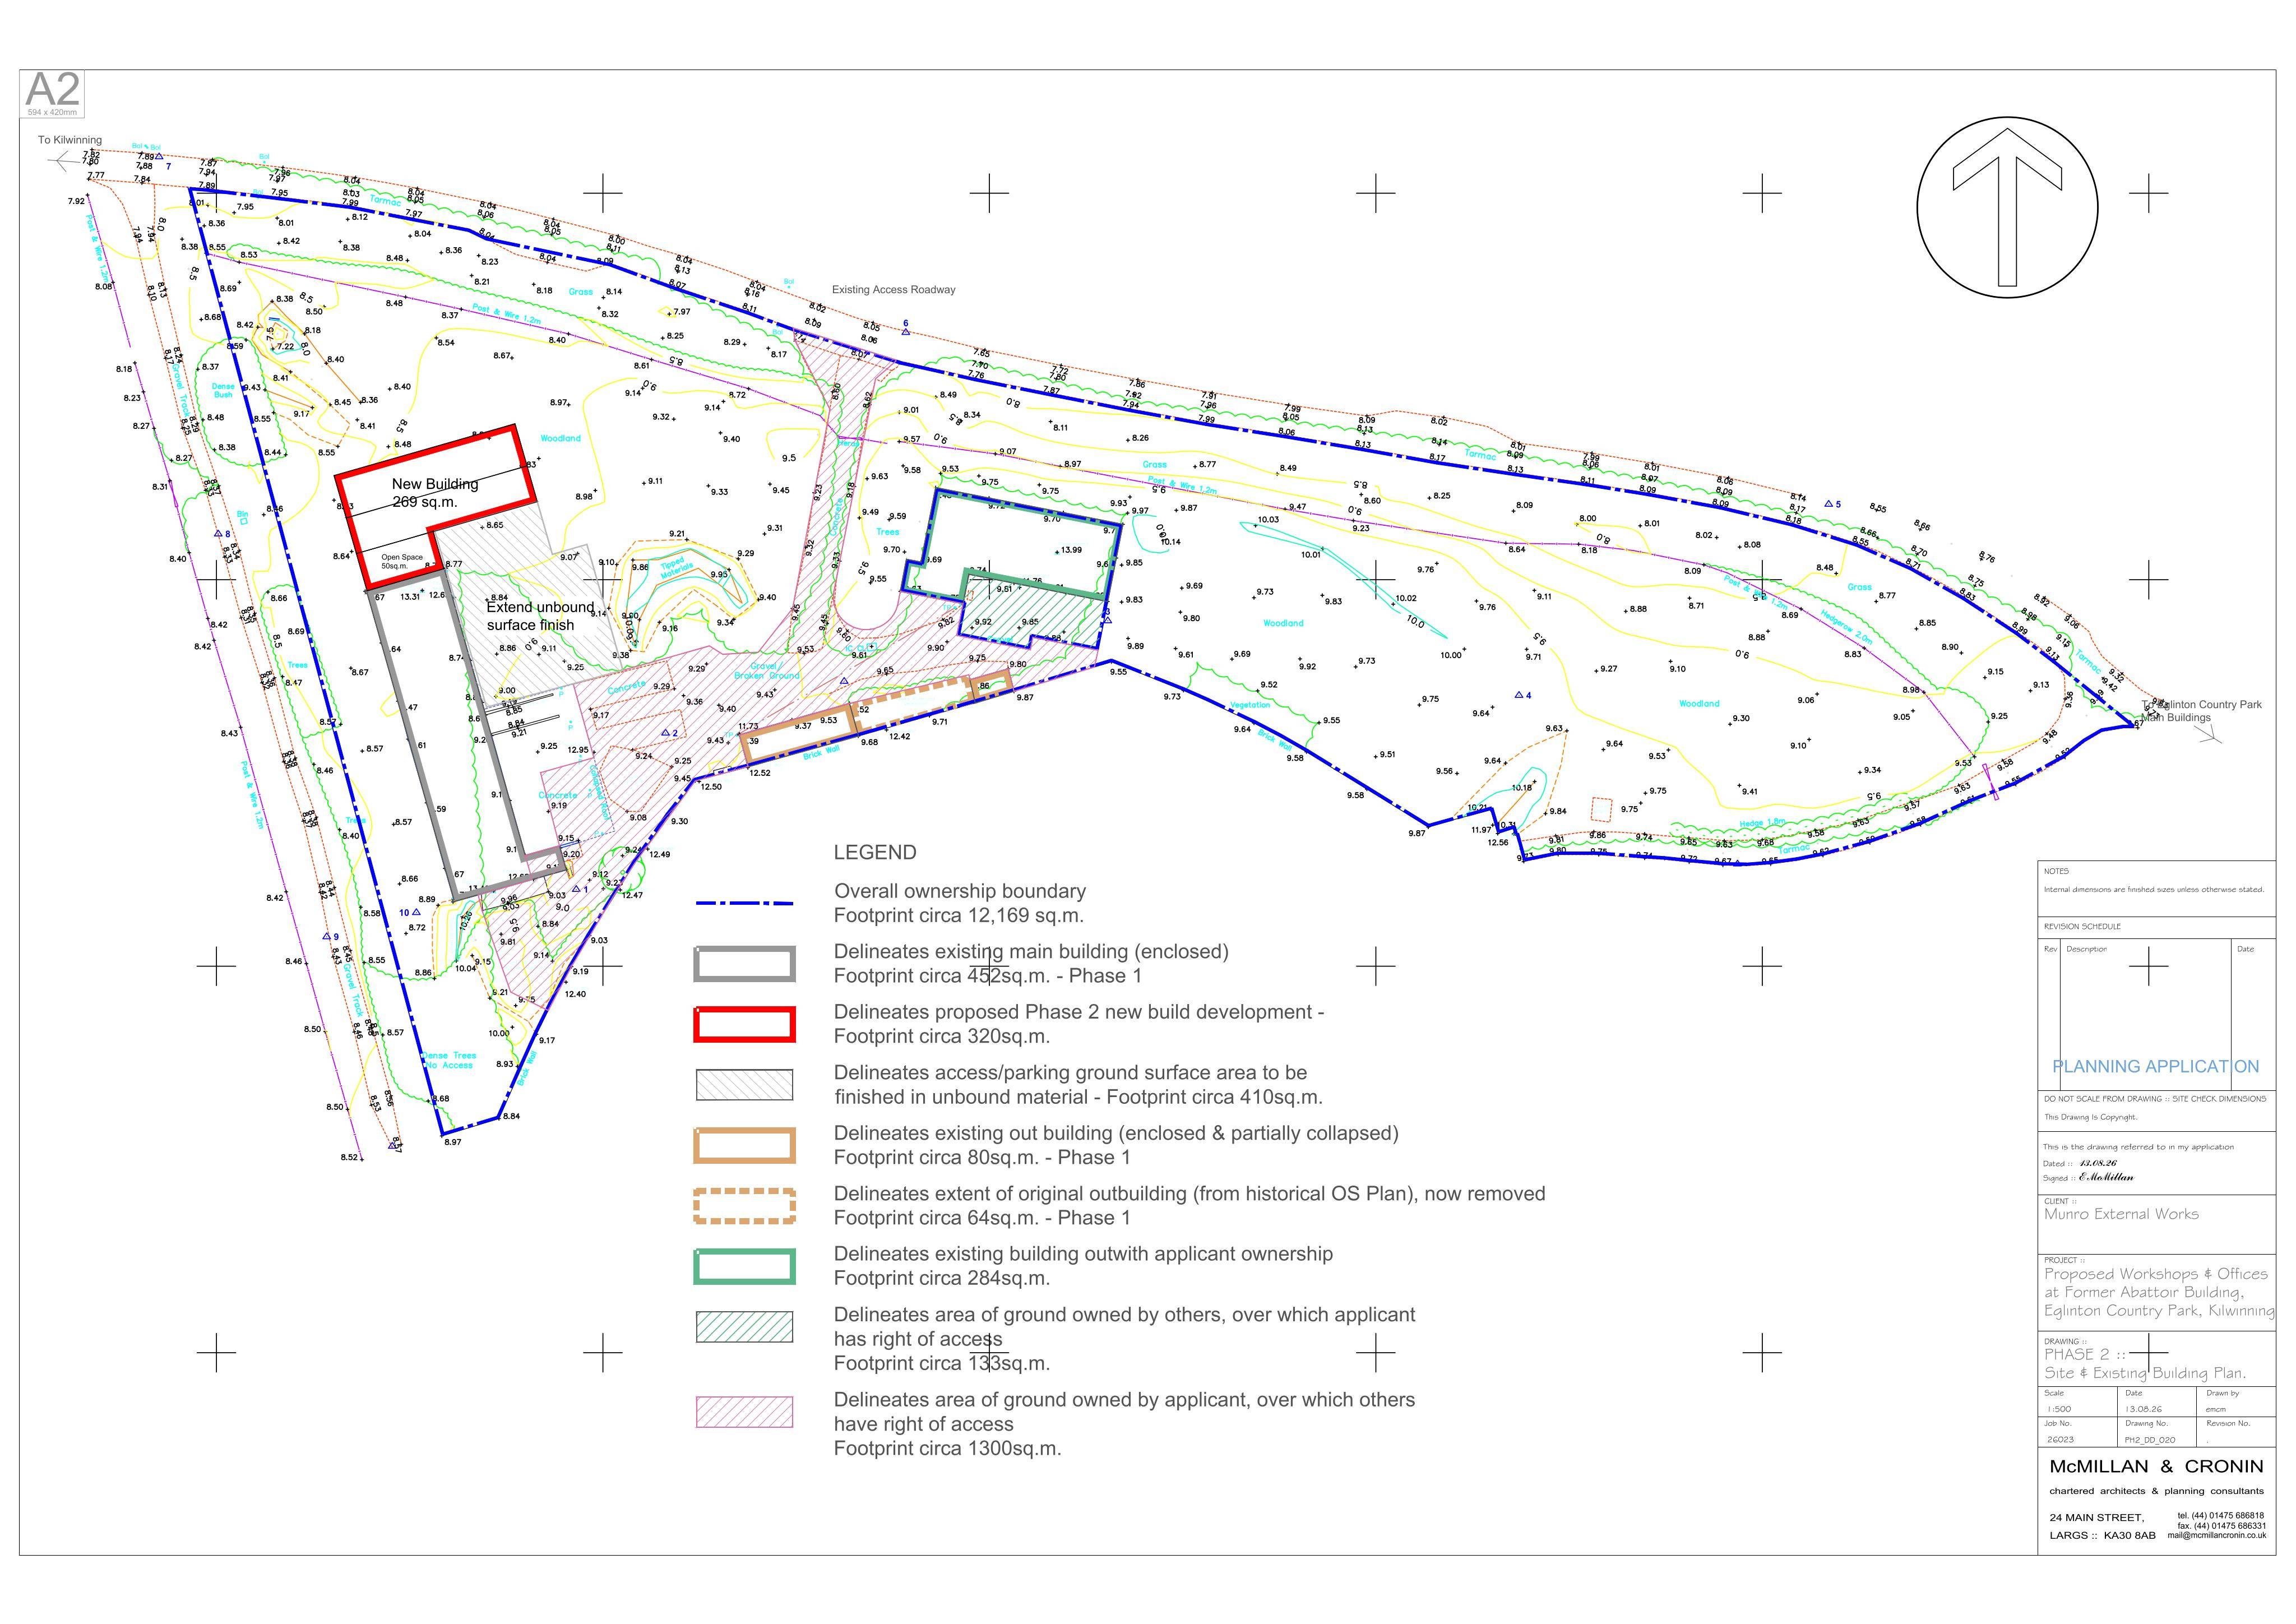Click the green hatched right of access swatch

pos(744,1327)
